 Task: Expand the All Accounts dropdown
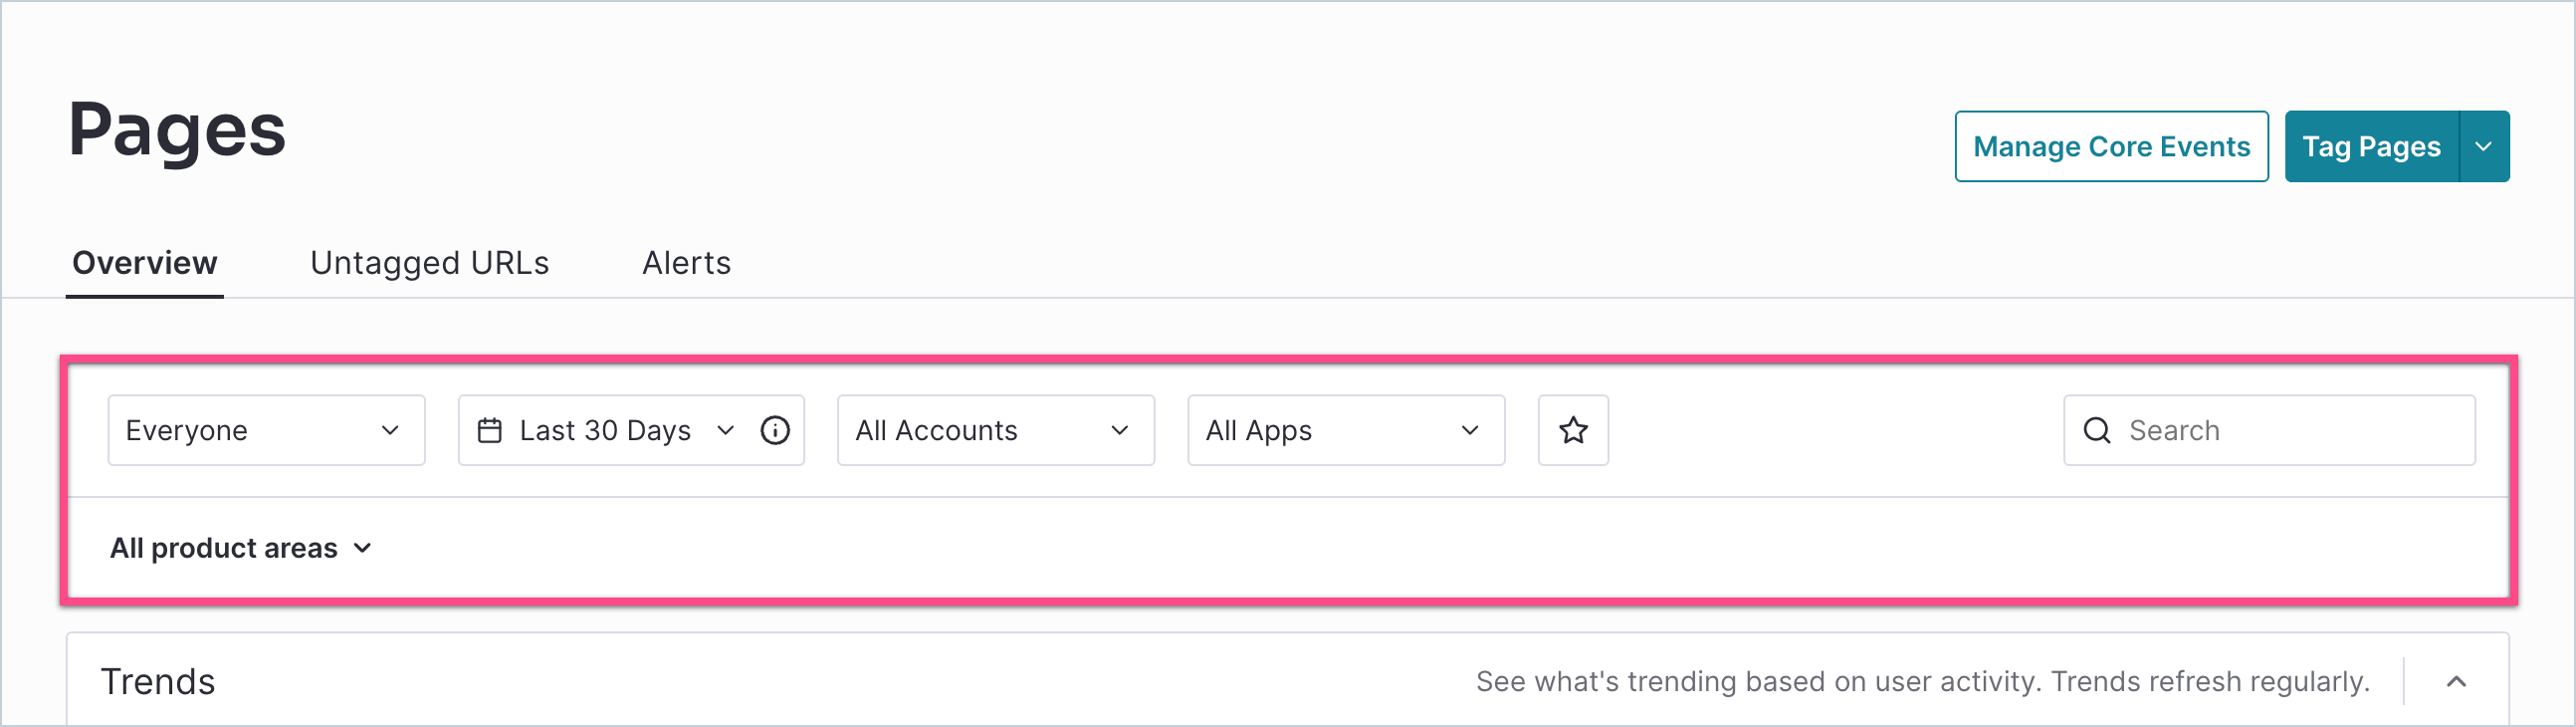[x=995, y=430]
